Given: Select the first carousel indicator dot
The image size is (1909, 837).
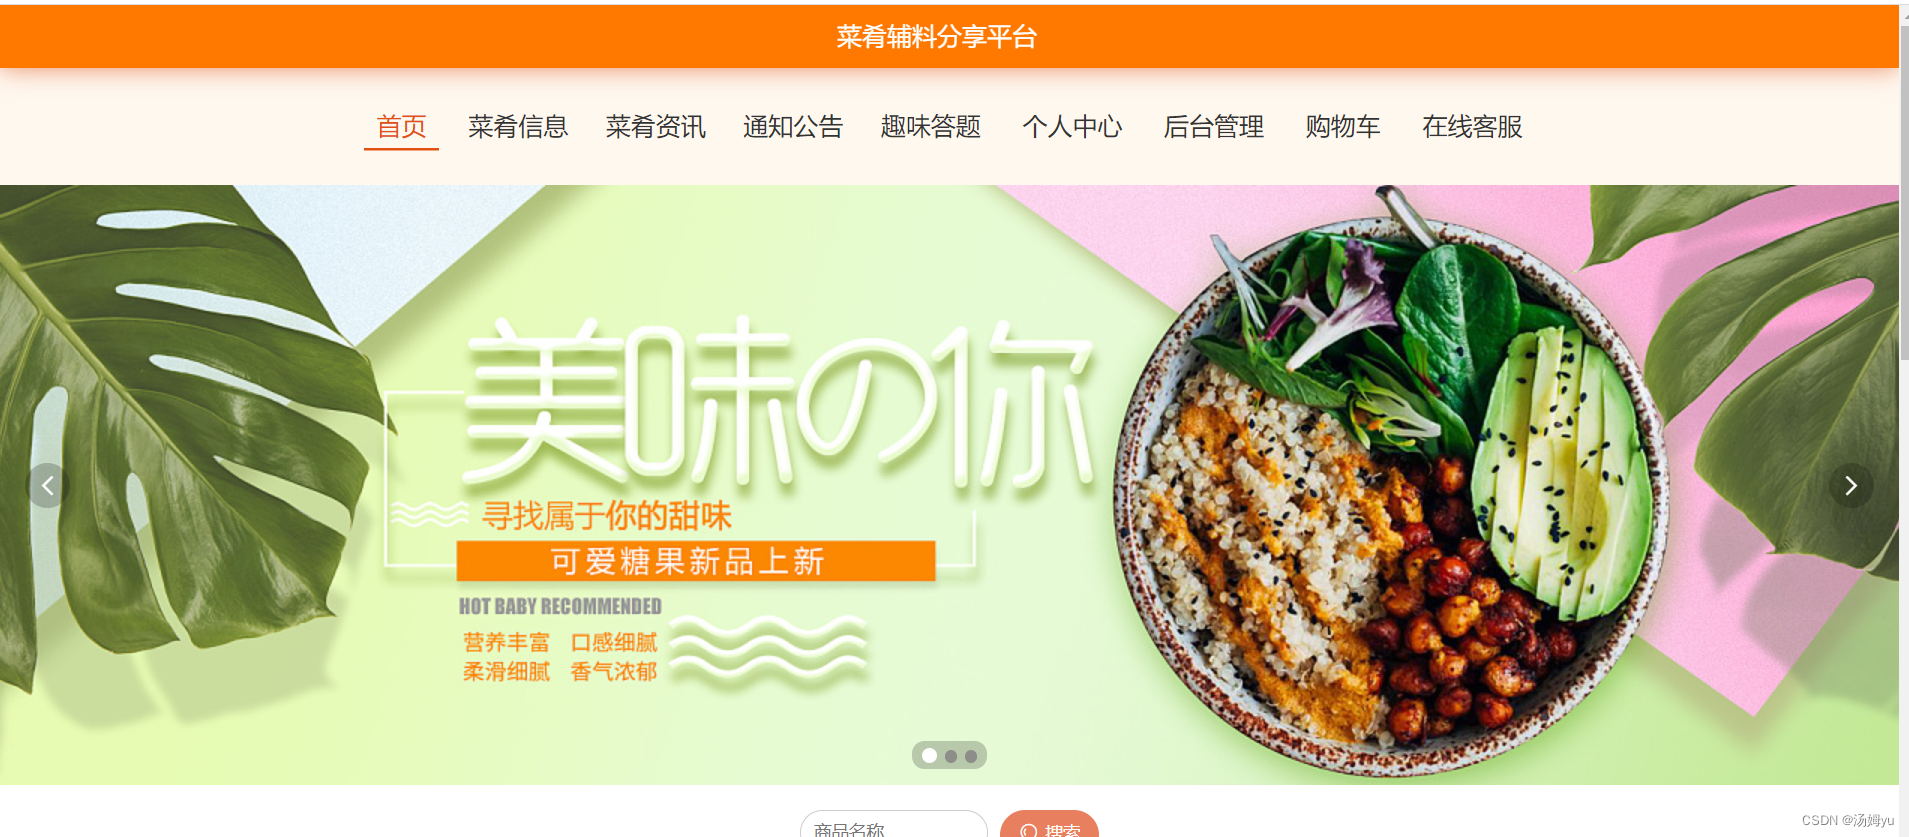Looking at the screenshot, I should (930, 756).
